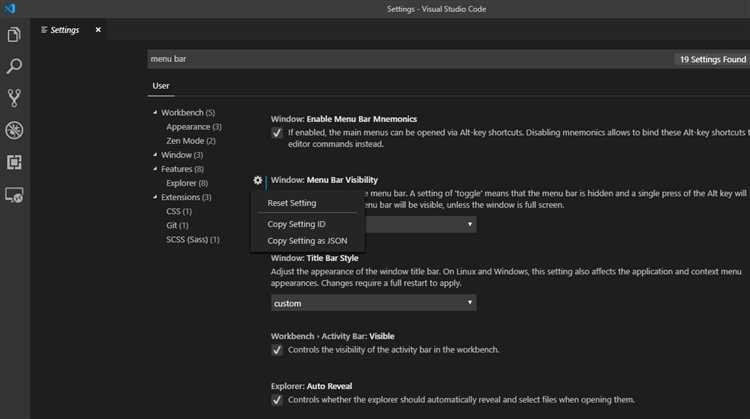
Task: Select SCSS (Sass) (1) in tree
Action: (x=193, y=240)
